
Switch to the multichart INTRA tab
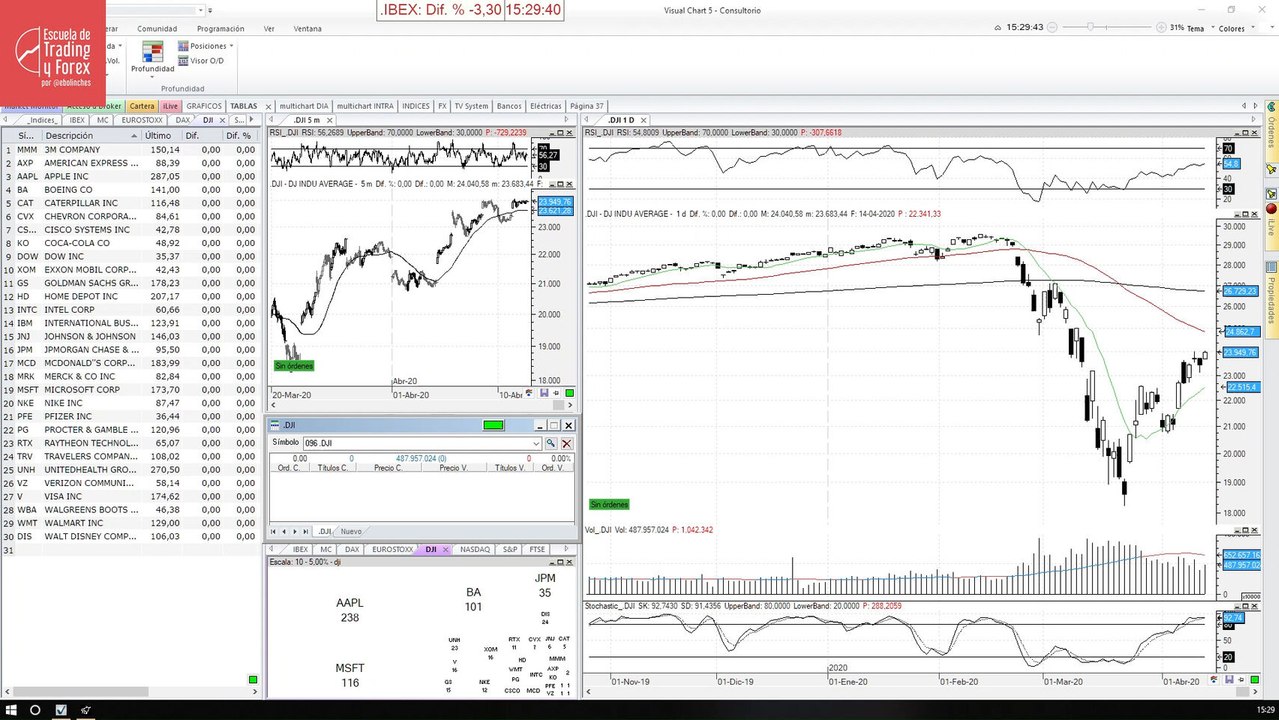pos(365,106)
